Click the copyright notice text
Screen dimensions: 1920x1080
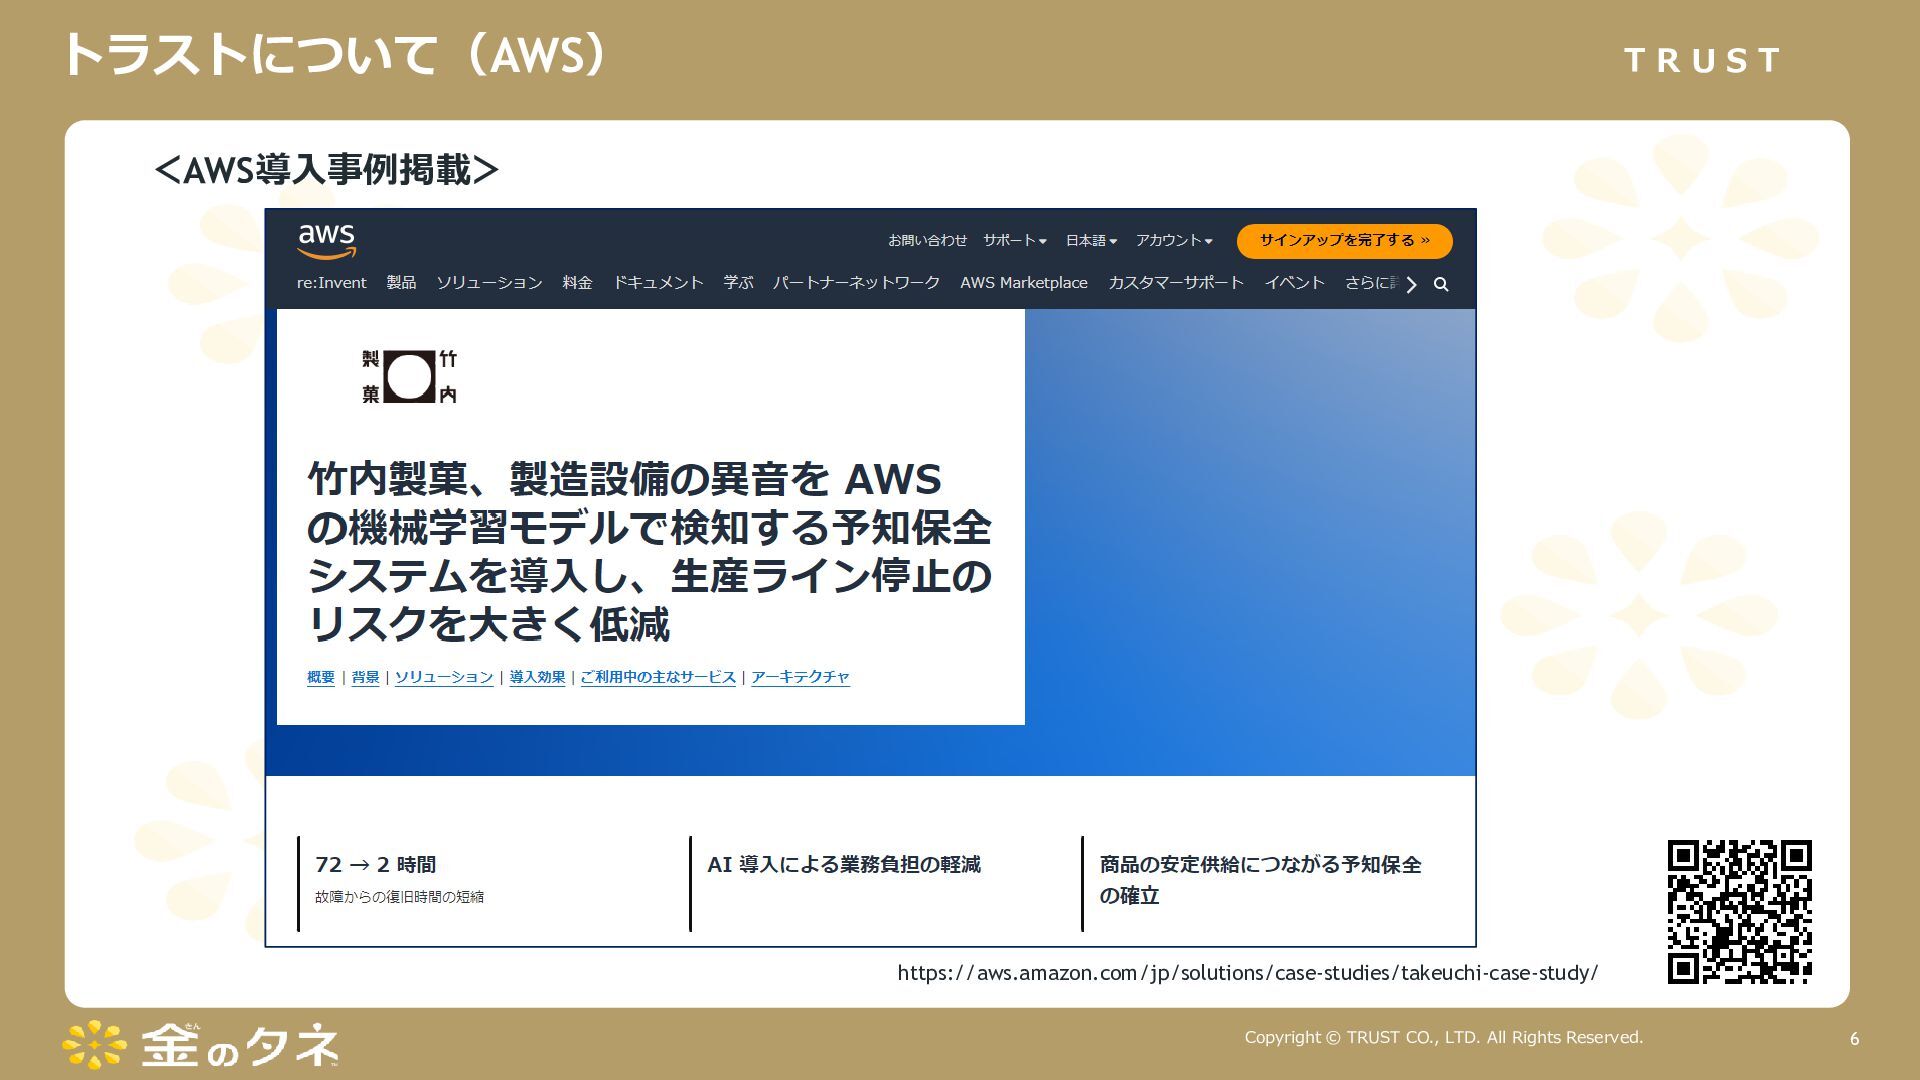(x=1443, y=1038)
